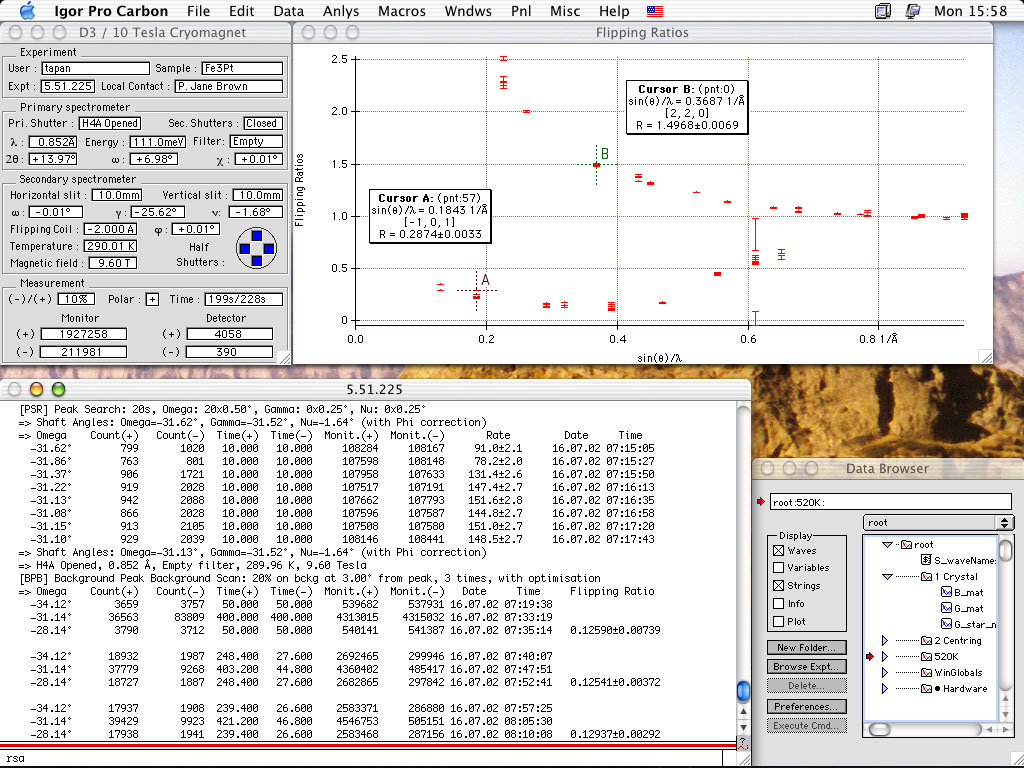Click the Sample field showing Fe3Pt

(x=242, y=68)
